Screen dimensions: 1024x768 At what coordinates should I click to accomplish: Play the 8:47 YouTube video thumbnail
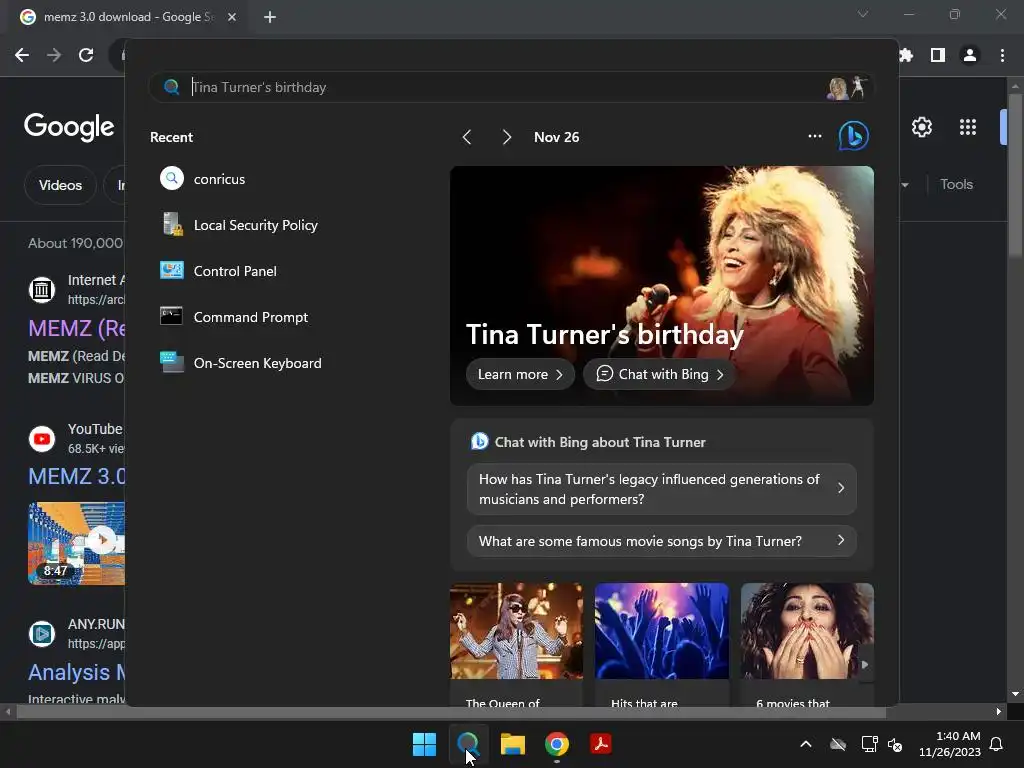pos(76,543)
